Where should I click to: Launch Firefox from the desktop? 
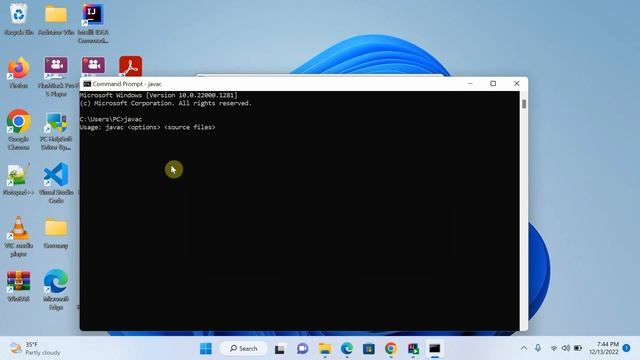point(19,73)
